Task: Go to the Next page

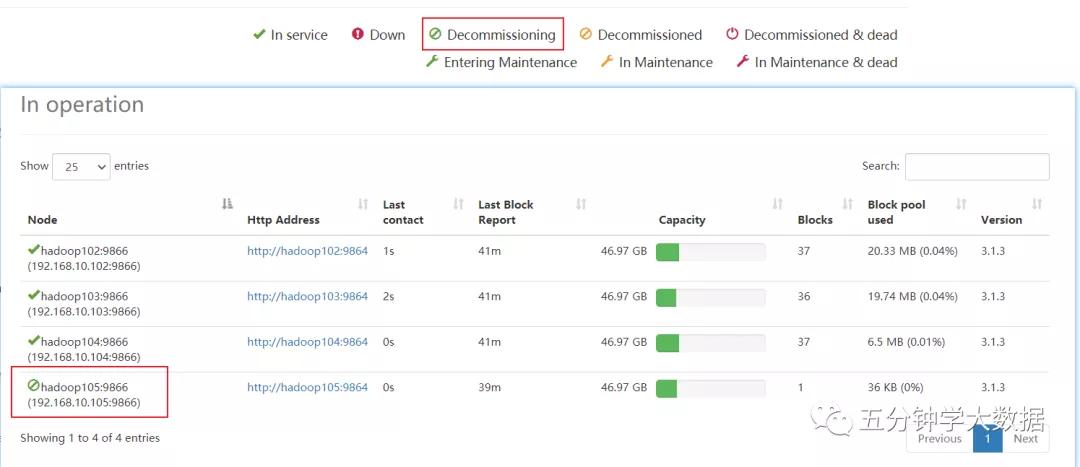Action: (x=1025, y=438)
